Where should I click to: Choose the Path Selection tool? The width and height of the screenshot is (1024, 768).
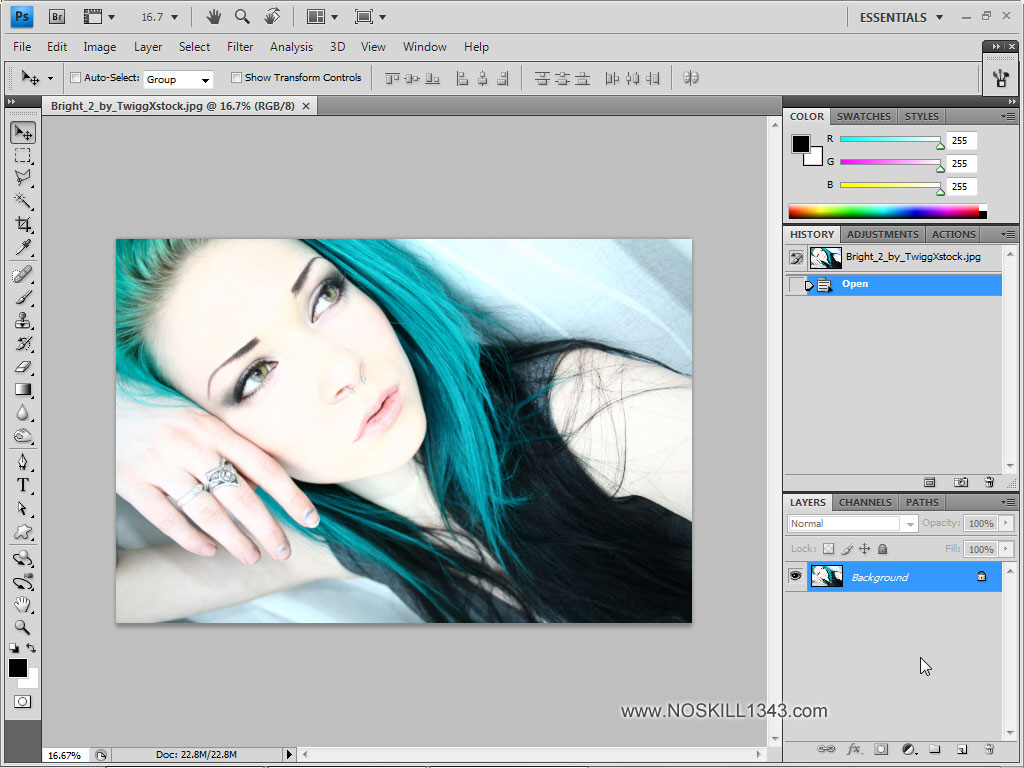coord(23,508)
